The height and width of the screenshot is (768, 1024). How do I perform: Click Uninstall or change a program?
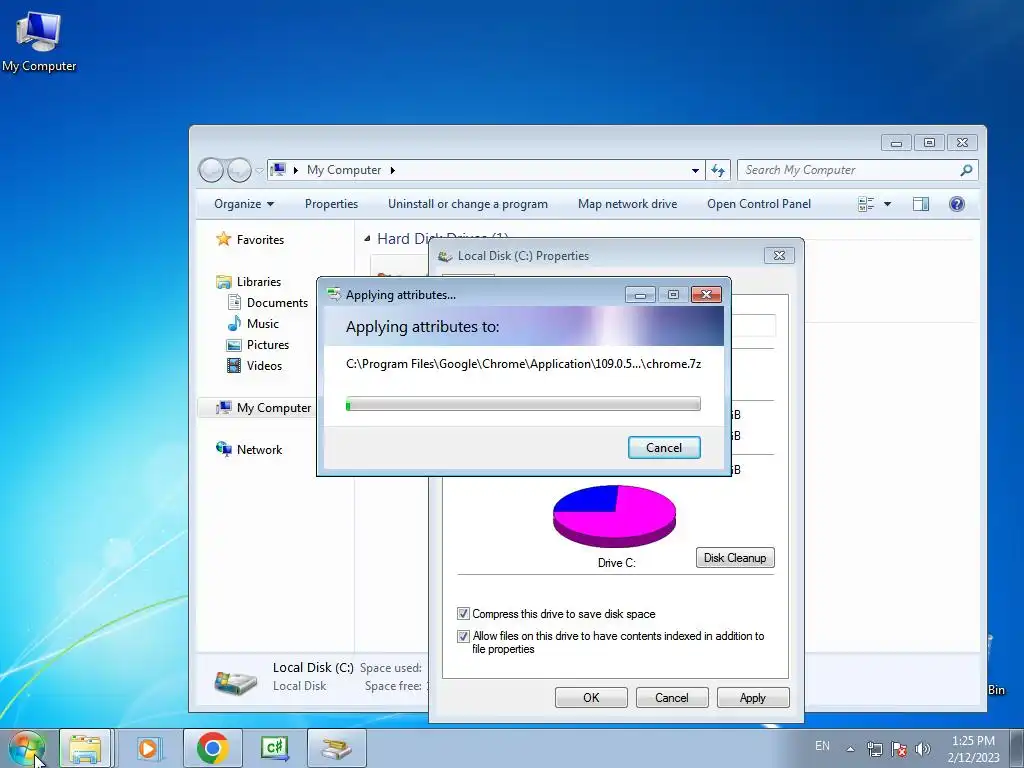click(x=468, y=204)
